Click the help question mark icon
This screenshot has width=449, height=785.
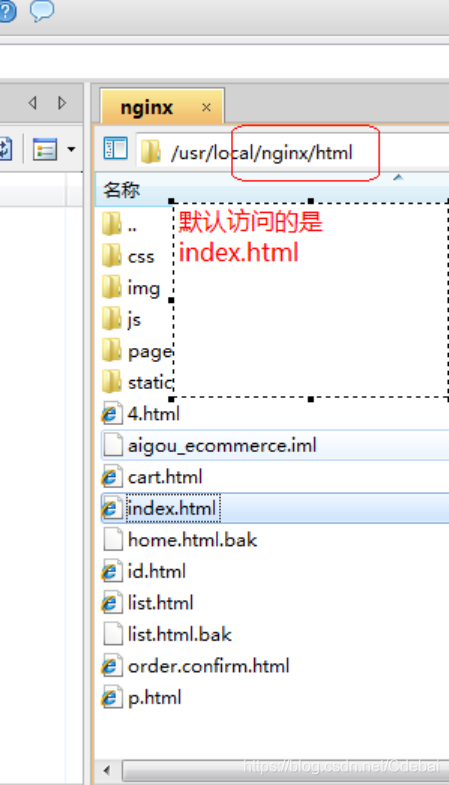coord(6,11)
